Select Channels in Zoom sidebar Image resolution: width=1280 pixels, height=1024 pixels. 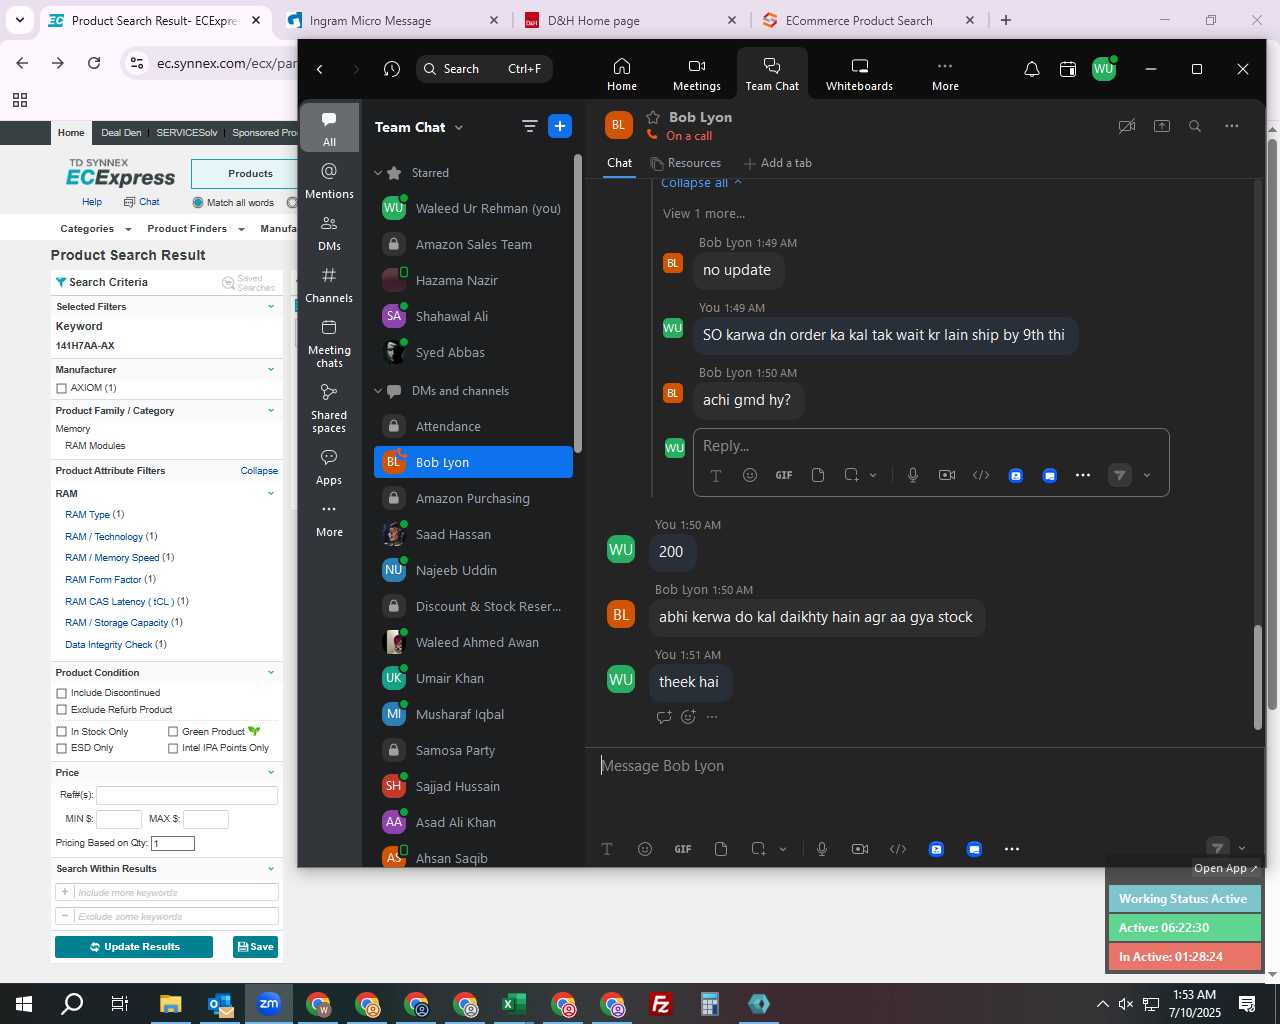coord(329,284)
